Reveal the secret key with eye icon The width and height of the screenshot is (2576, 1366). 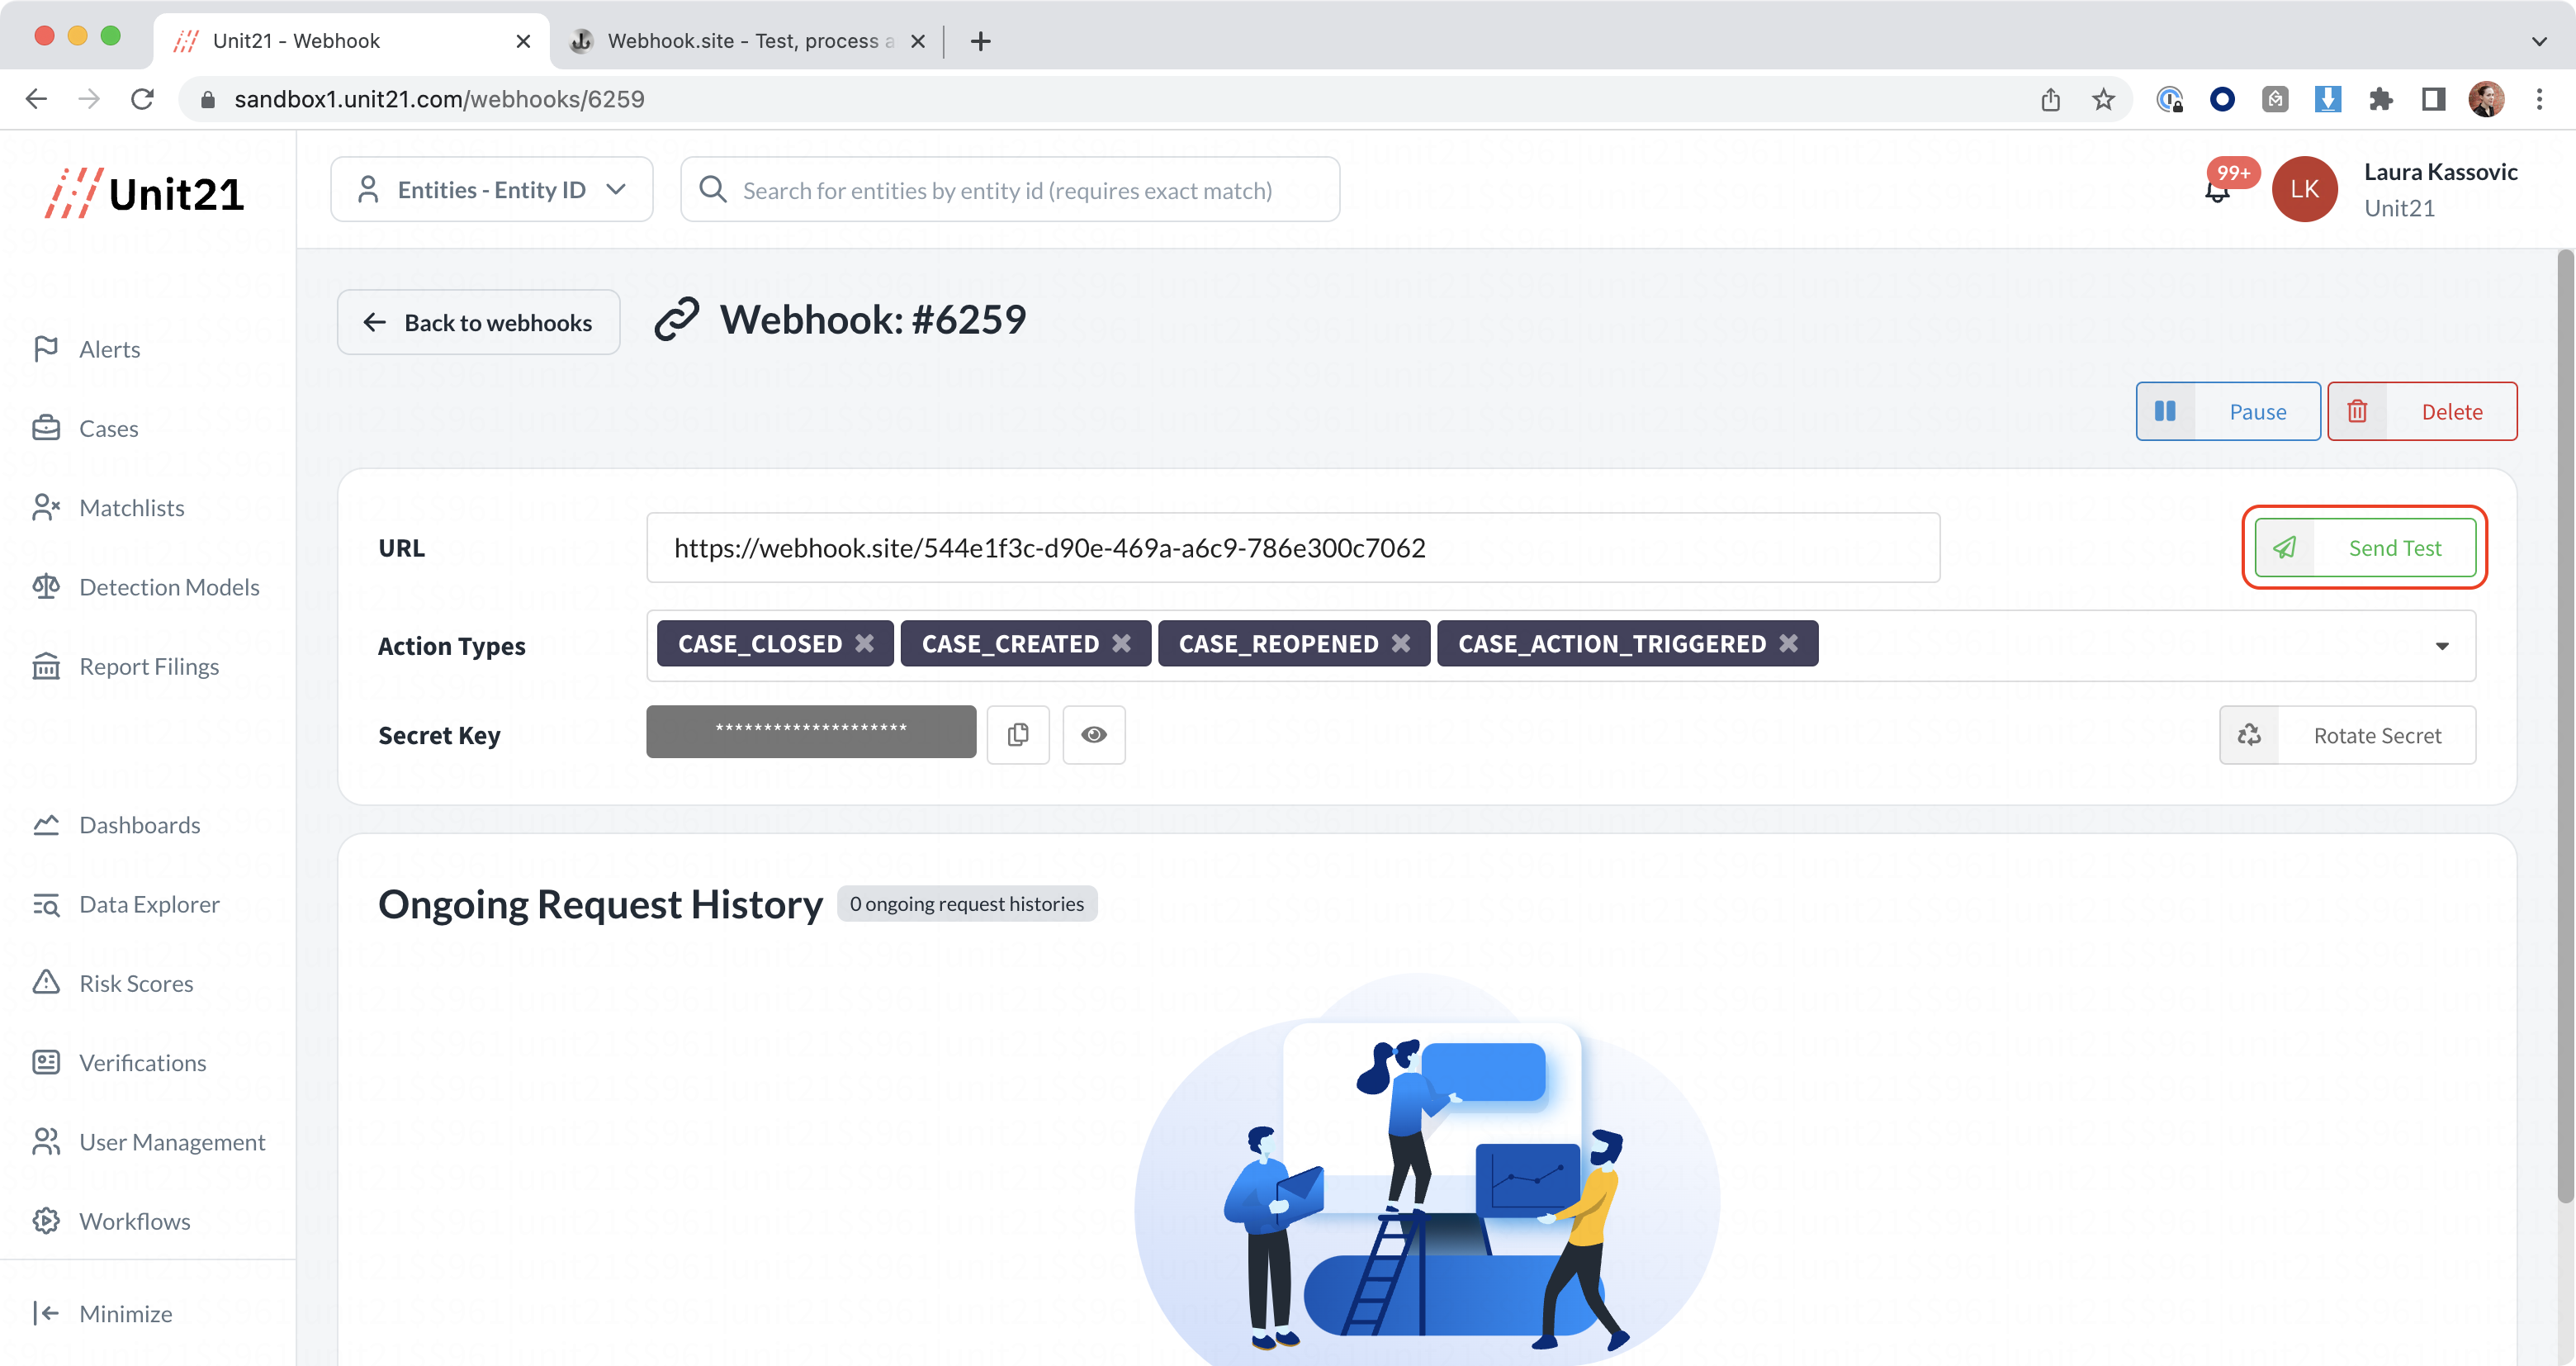pyautogui.click(x=1093, y=735)
